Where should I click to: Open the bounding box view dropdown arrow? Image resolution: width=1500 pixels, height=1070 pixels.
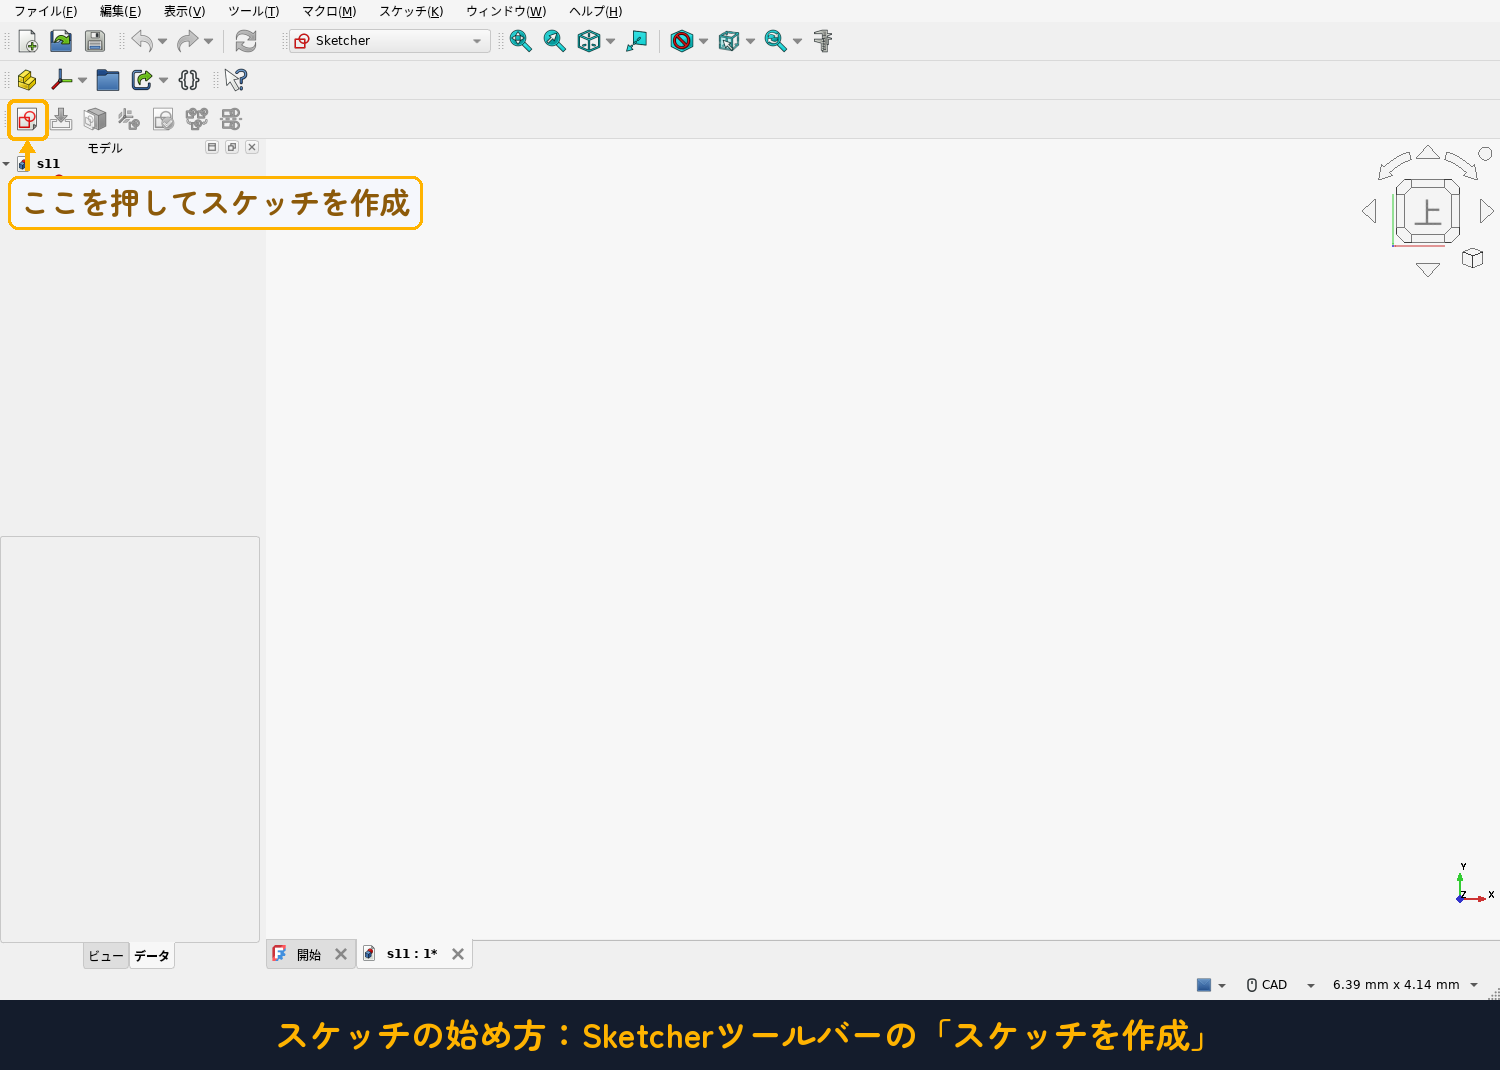click(750, 41)
